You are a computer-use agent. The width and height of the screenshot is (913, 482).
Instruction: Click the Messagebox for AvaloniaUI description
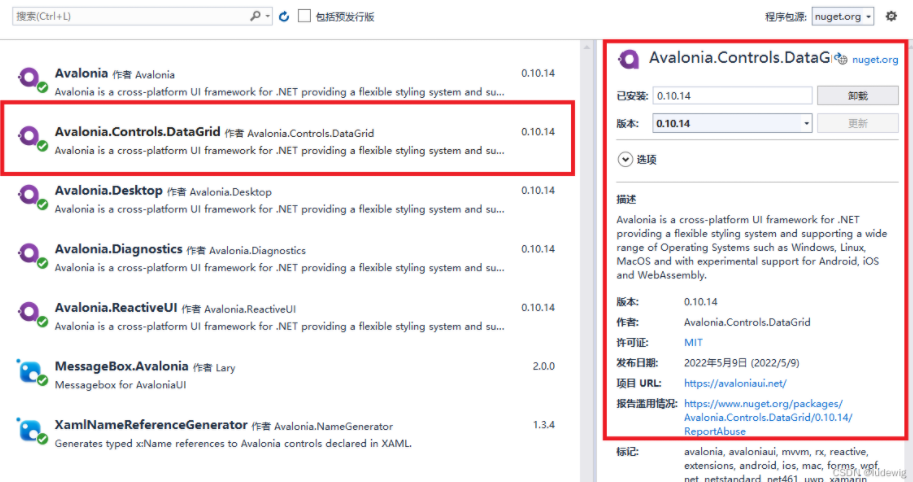pyautogui.click(x=121, y=385)
